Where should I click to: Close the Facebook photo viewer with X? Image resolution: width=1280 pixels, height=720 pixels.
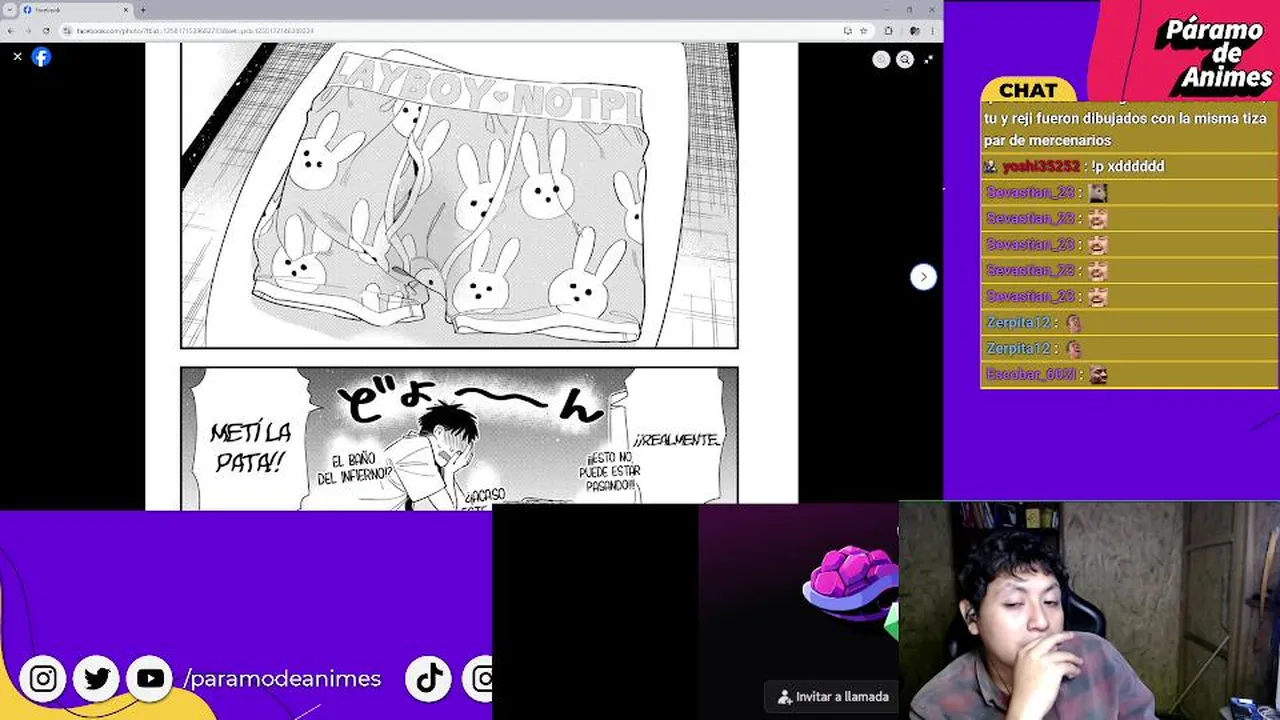[17, 57]
